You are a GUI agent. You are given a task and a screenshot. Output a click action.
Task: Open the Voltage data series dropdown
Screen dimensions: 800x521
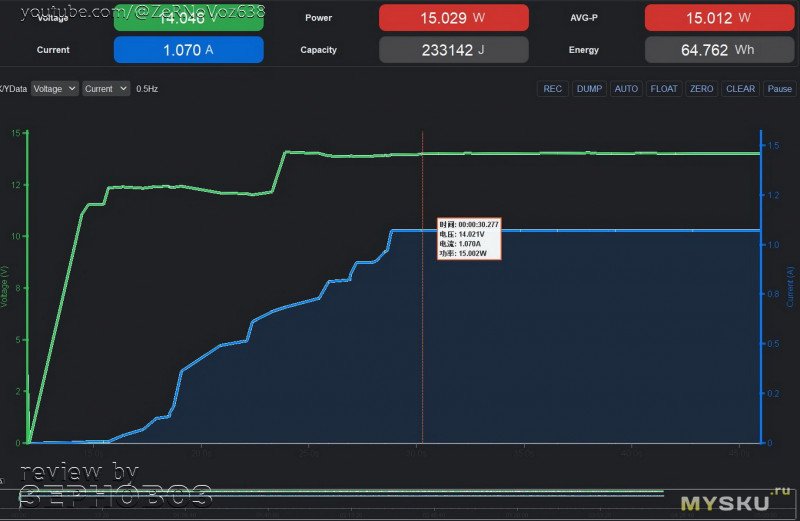tap(54, 89)
